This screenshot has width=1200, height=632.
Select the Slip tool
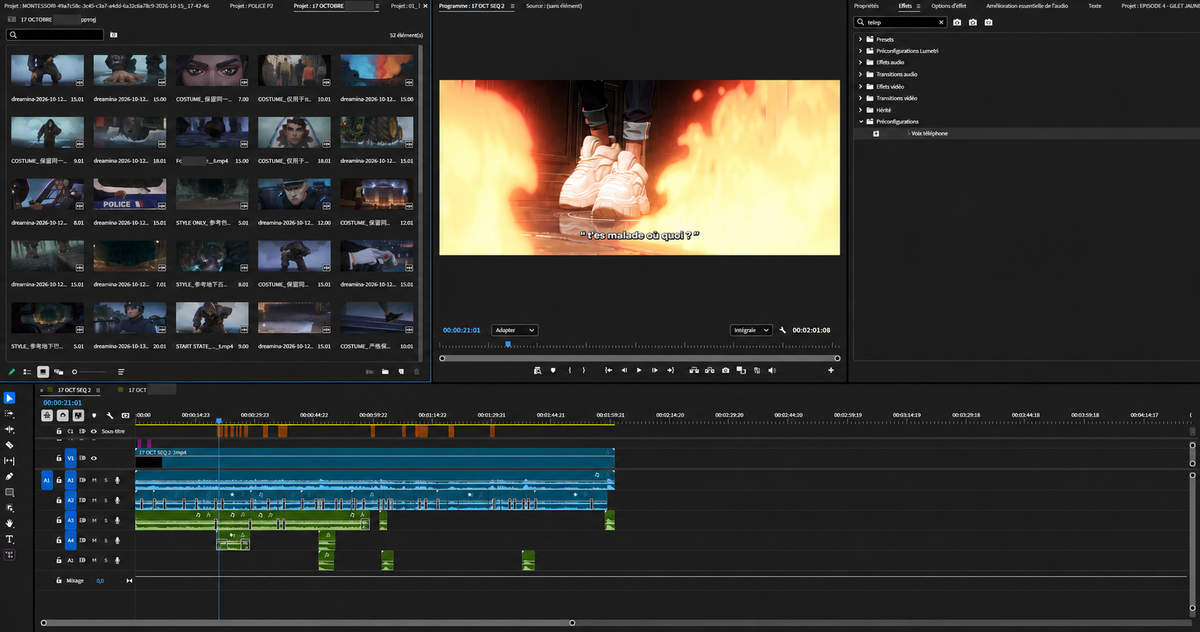9,461
